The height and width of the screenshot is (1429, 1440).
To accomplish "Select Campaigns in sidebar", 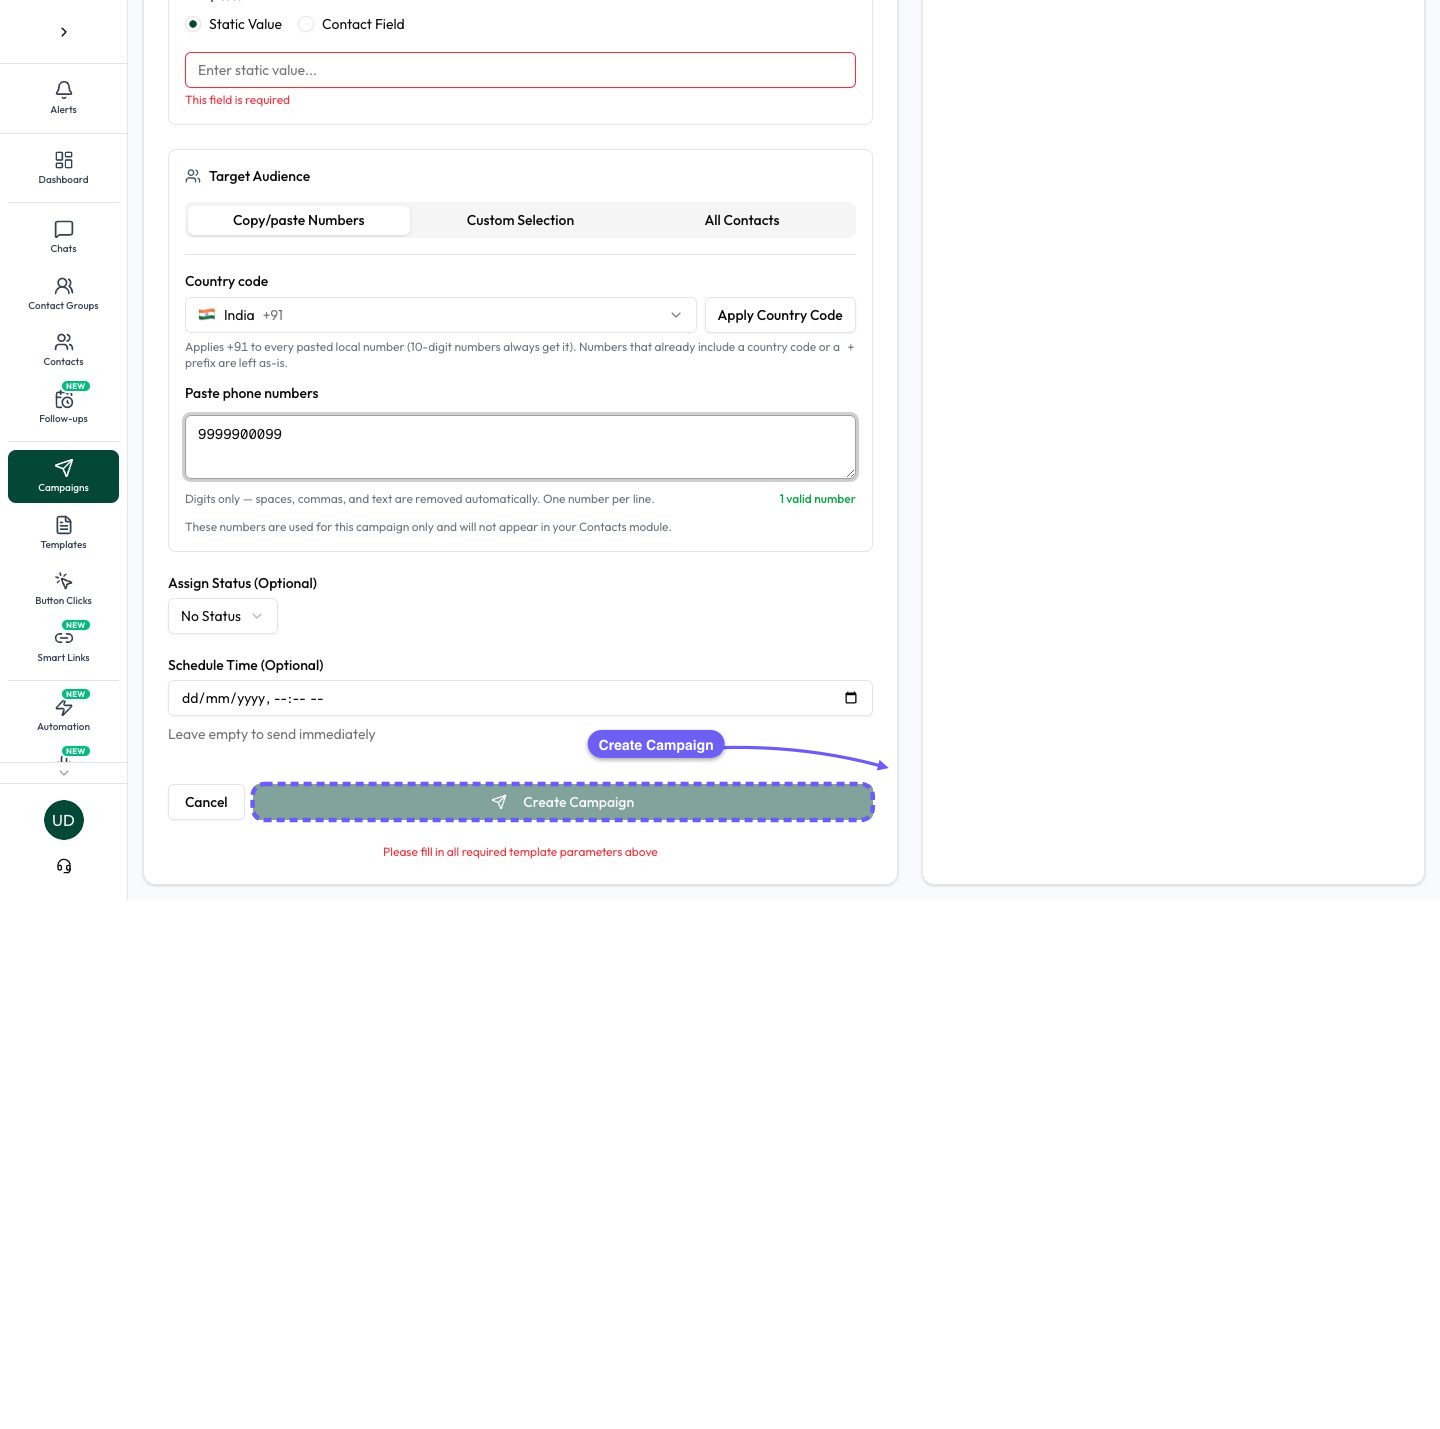I will 63,476.
